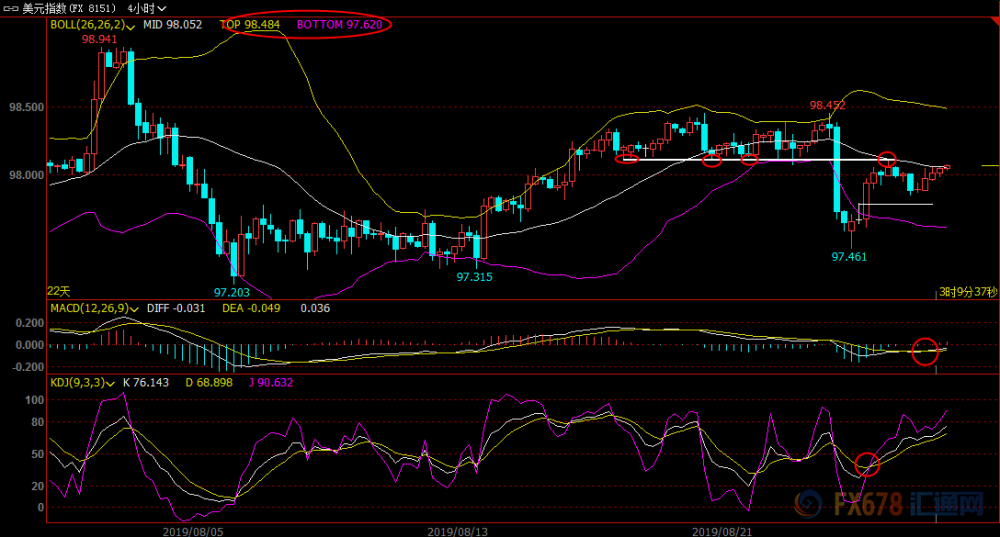Select the J 90.632 KDJ value
Screen dimensions: 1000x537
pyautogui.click(x=271, y=383)
